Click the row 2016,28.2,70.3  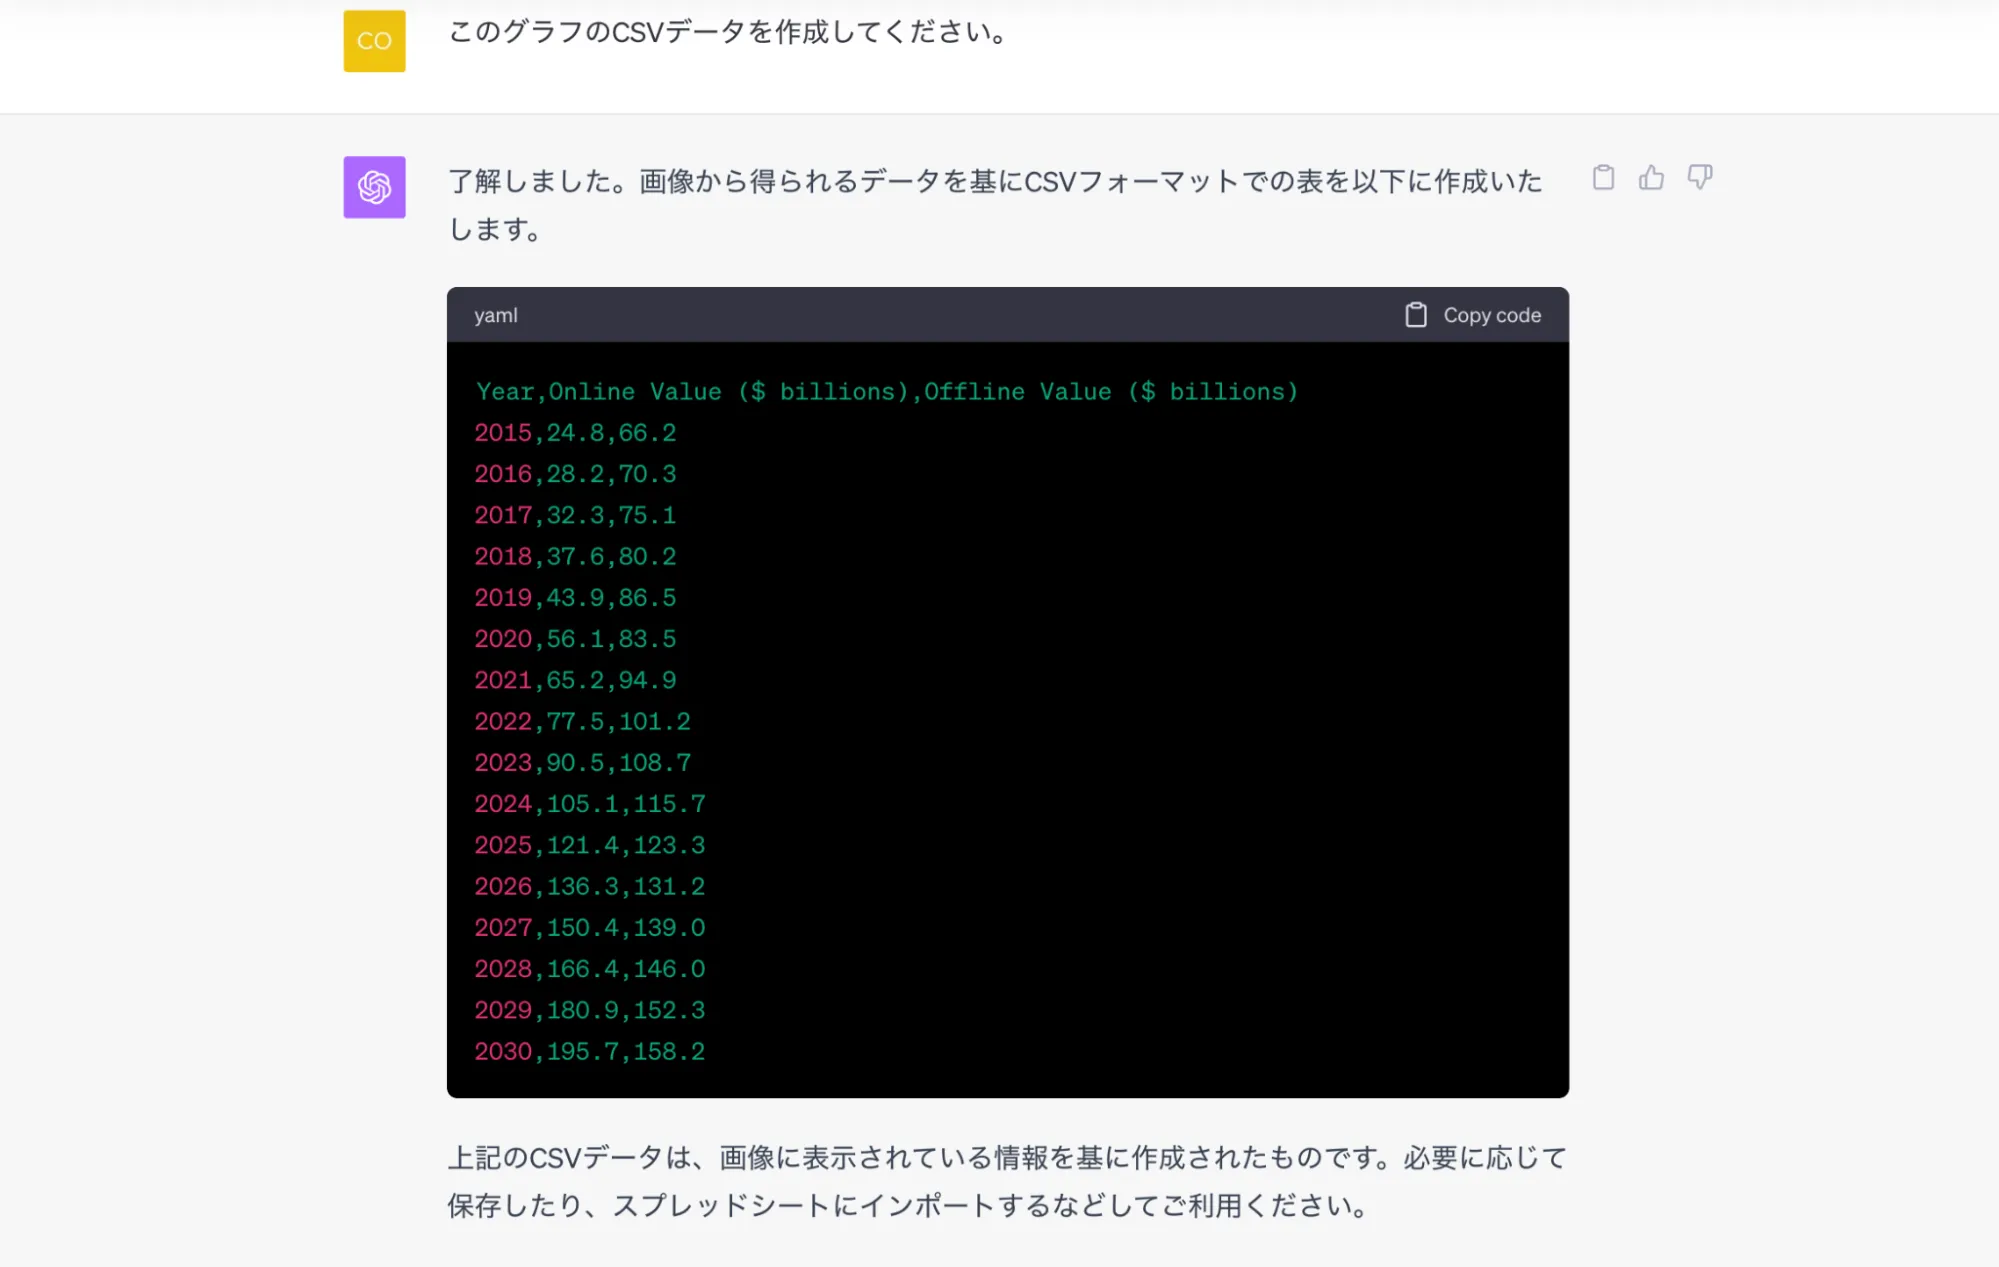[x=575, y=474]
